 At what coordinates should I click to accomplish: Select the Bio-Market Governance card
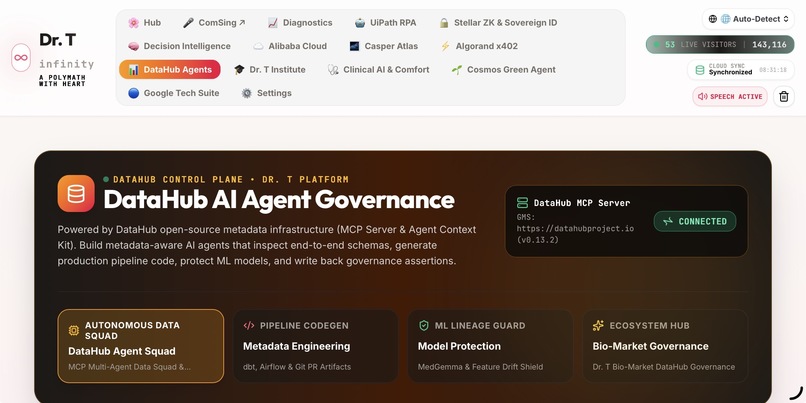pos(665,346)
